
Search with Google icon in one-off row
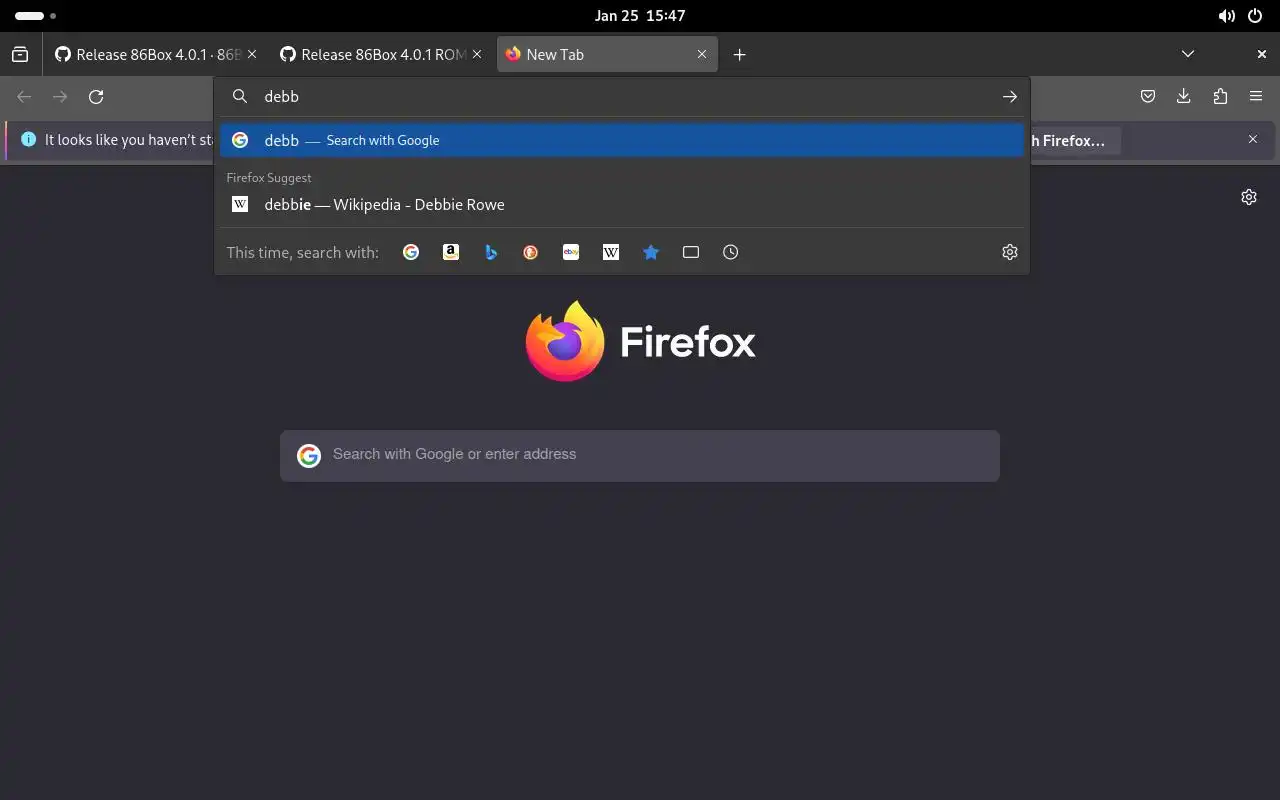pos(411,252)
